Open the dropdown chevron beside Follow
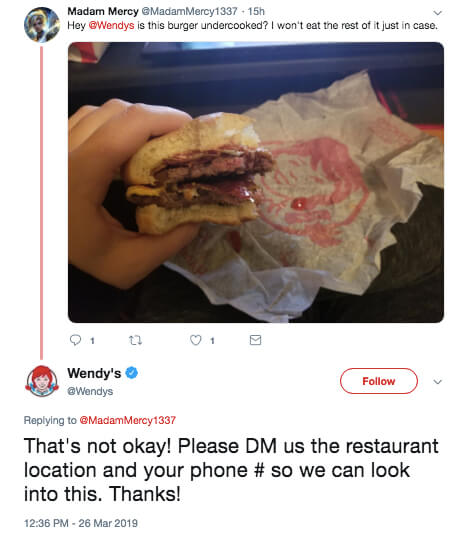This screenshot has width=471, height=537. 437,382
